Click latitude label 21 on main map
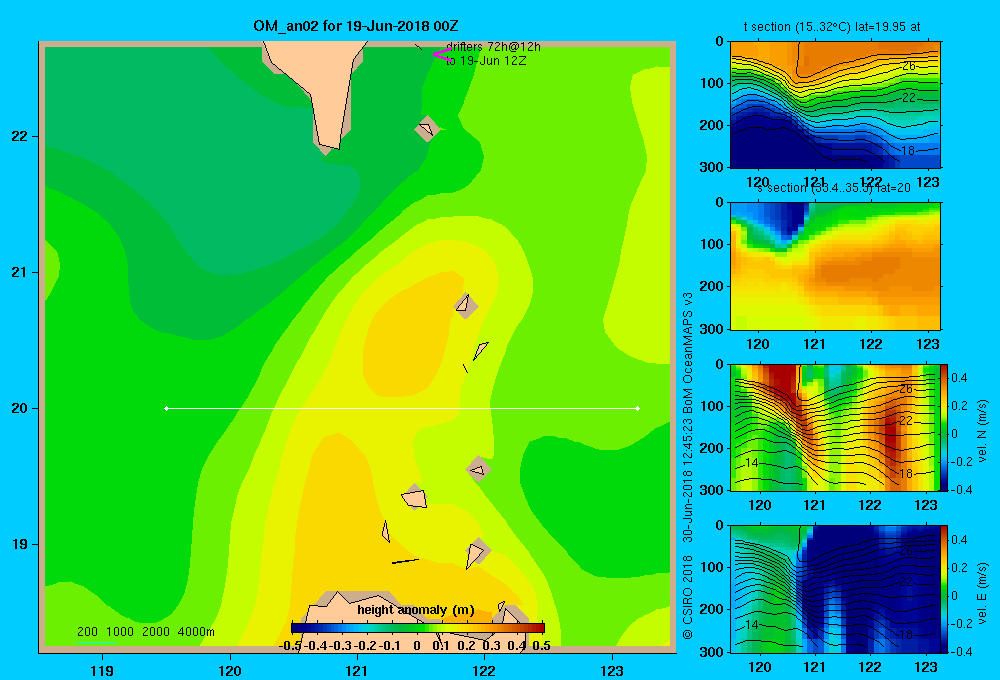The height and width of the screenshot is (680, 1000). point(20,272)
